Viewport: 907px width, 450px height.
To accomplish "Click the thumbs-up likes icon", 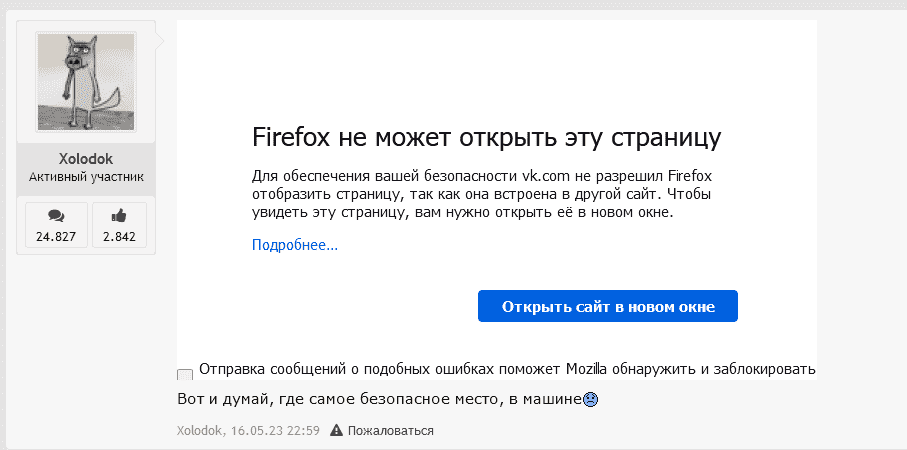I will pyautogui.click(x=119, y=215).
